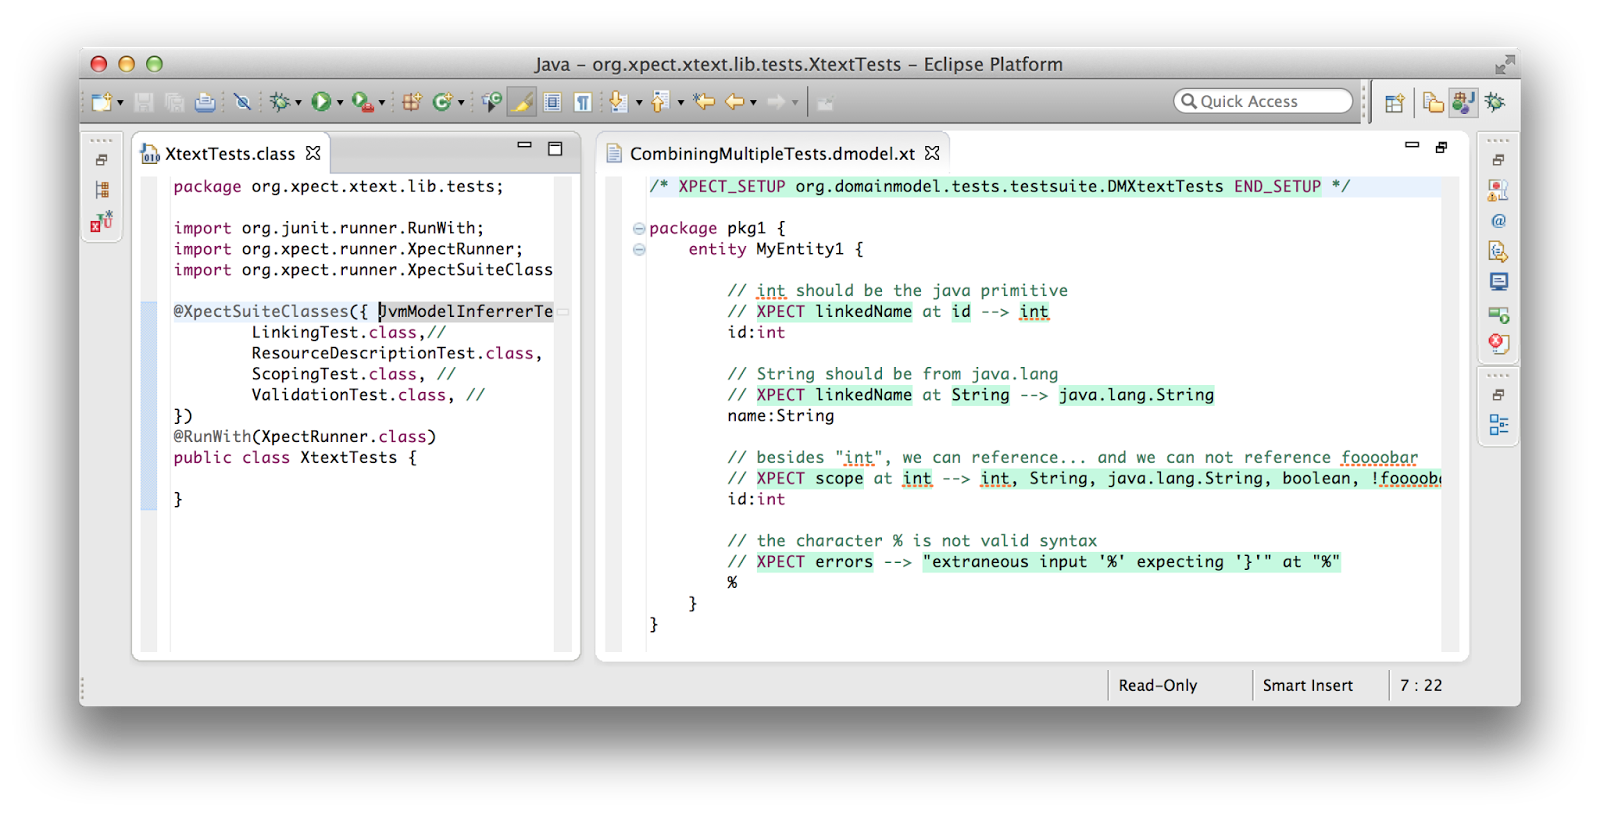The height and width of the screenshot is (816, 1600).
Task: Click the green Run button
Action: pyautogui.click(x=321, y=102)
